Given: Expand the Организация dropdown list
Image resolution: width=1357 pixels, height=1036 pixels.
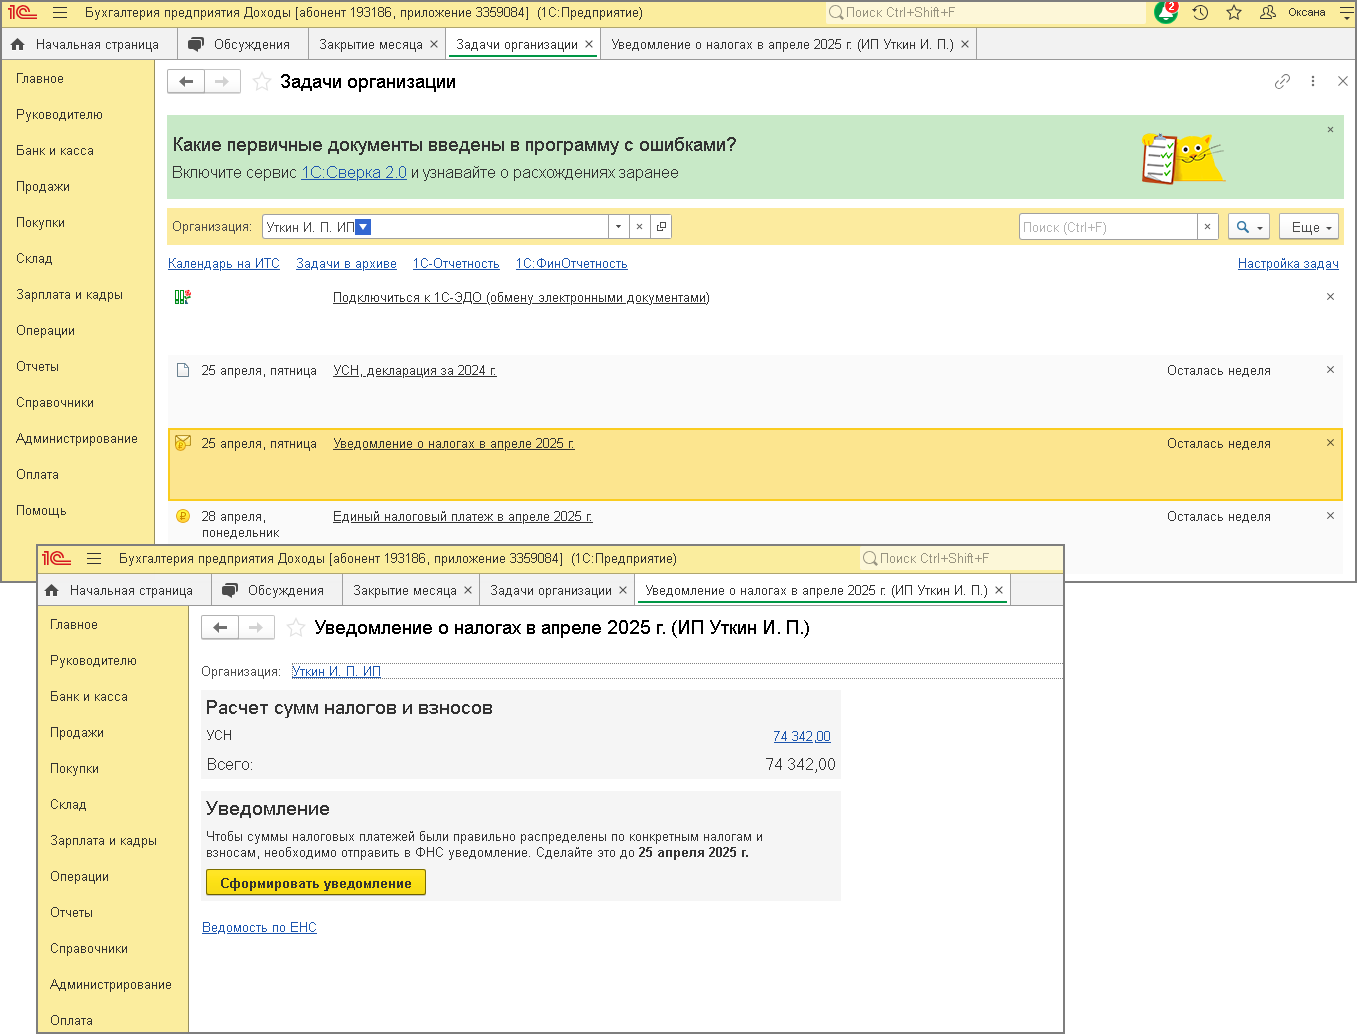Looking at the screenshot, I should [619, 227].
